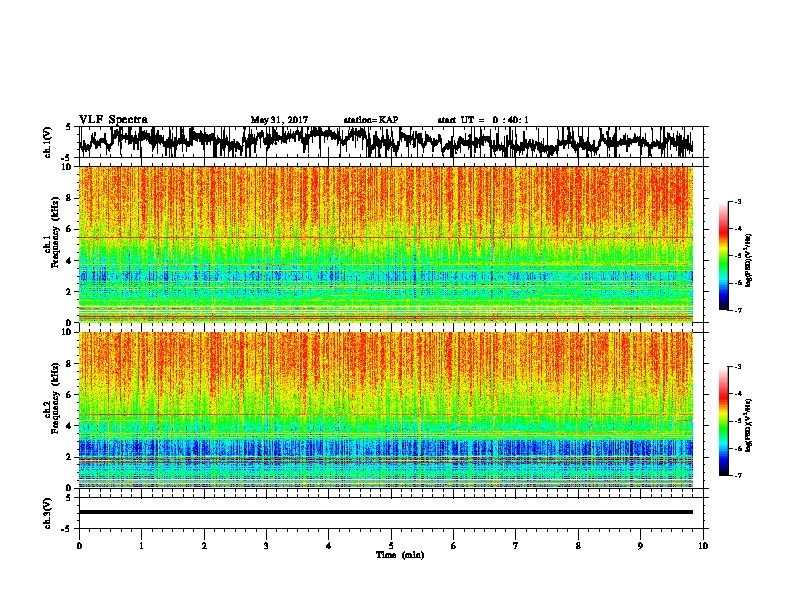Image resolution: width=792 pixels, height=612 pixels.
Task: Click the date 'May 31, 2017'
Action: click(x=279, y=120)
